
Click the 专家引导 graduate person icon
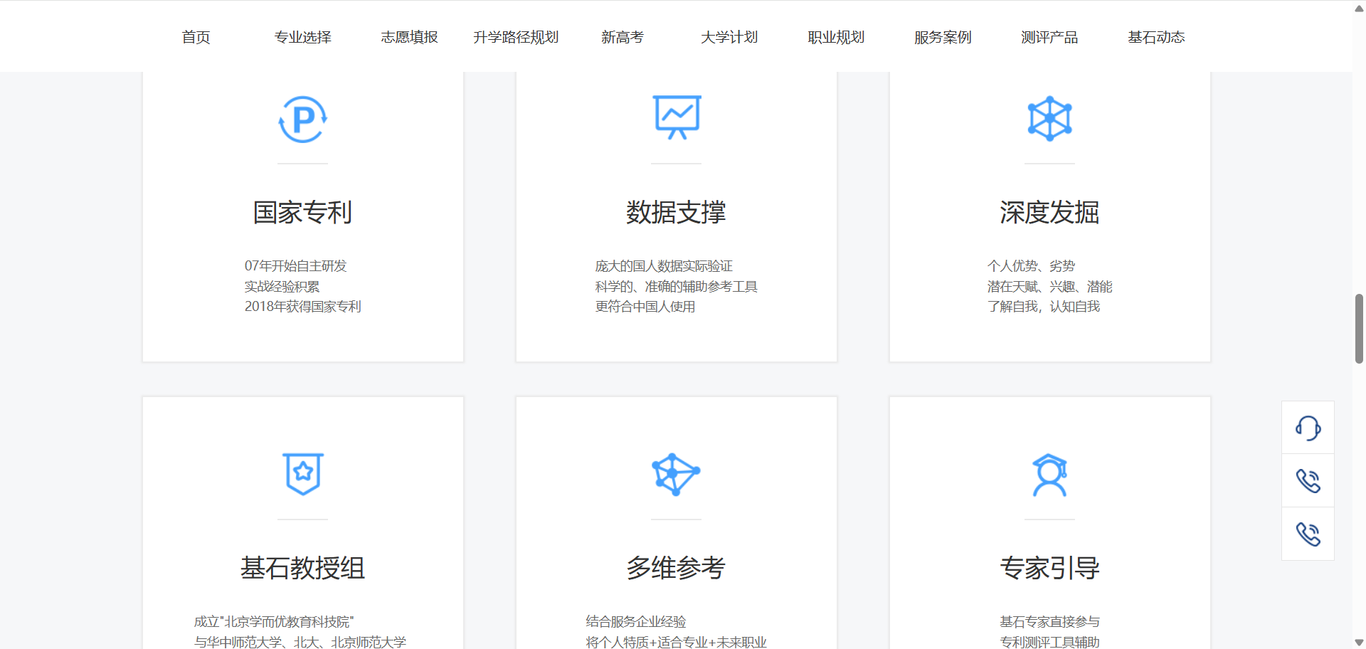point(1049,475)
